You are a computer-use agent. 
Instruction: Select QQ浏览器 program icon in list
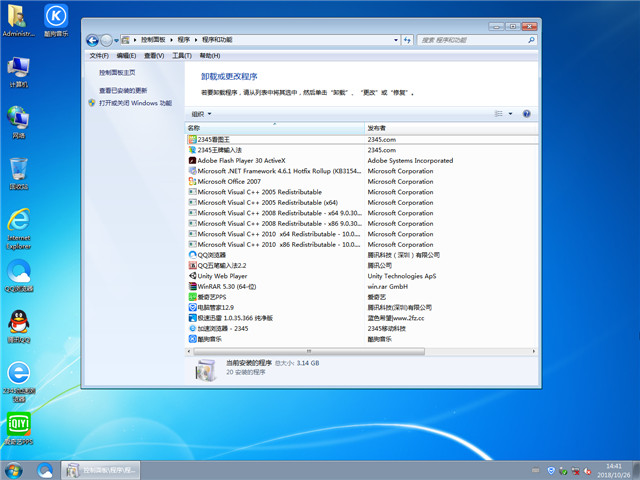(192, 255)
